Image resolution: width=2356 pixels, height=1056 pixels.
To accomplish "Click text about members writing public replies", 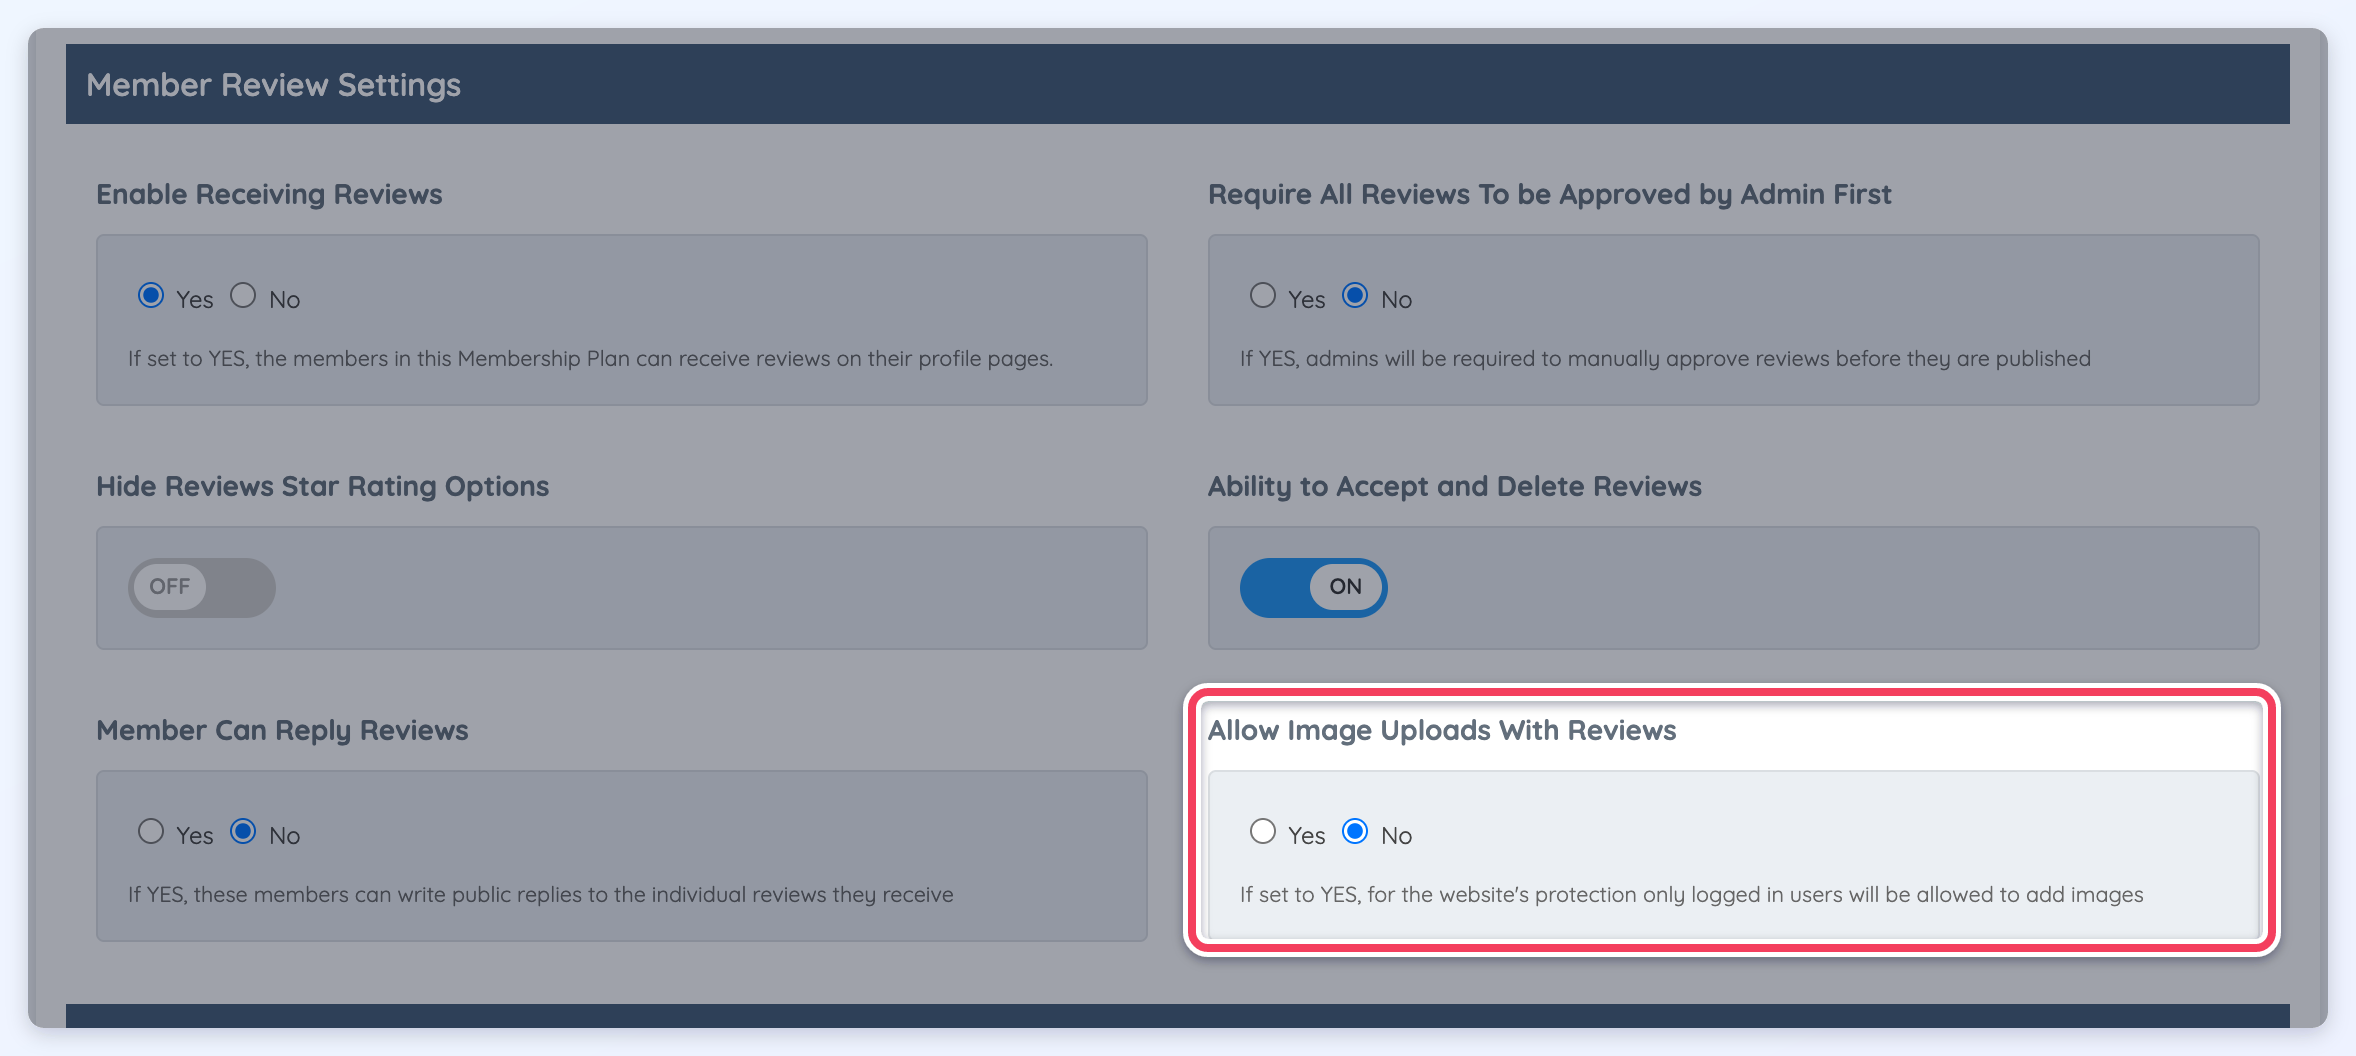I will pos(541,895).
